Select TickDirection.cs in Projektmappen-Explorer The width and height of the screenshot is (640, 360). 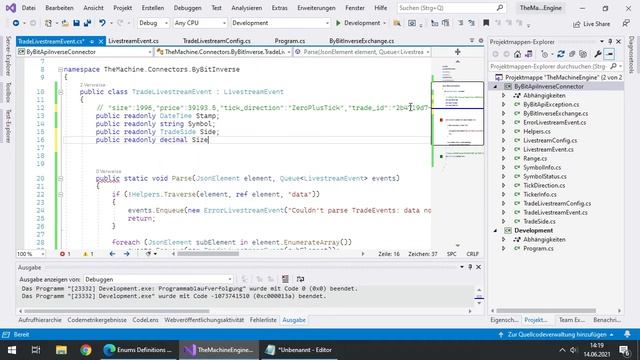pyautogui.click(x=544, y=185)
